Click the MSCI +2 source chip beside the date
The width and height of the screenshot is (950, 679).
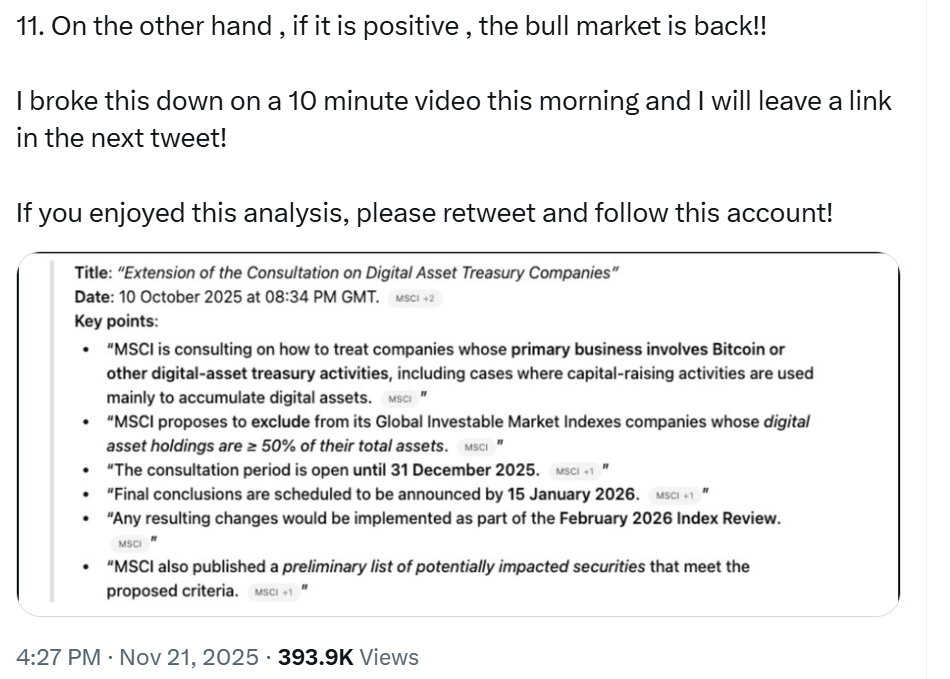[418, 298]
